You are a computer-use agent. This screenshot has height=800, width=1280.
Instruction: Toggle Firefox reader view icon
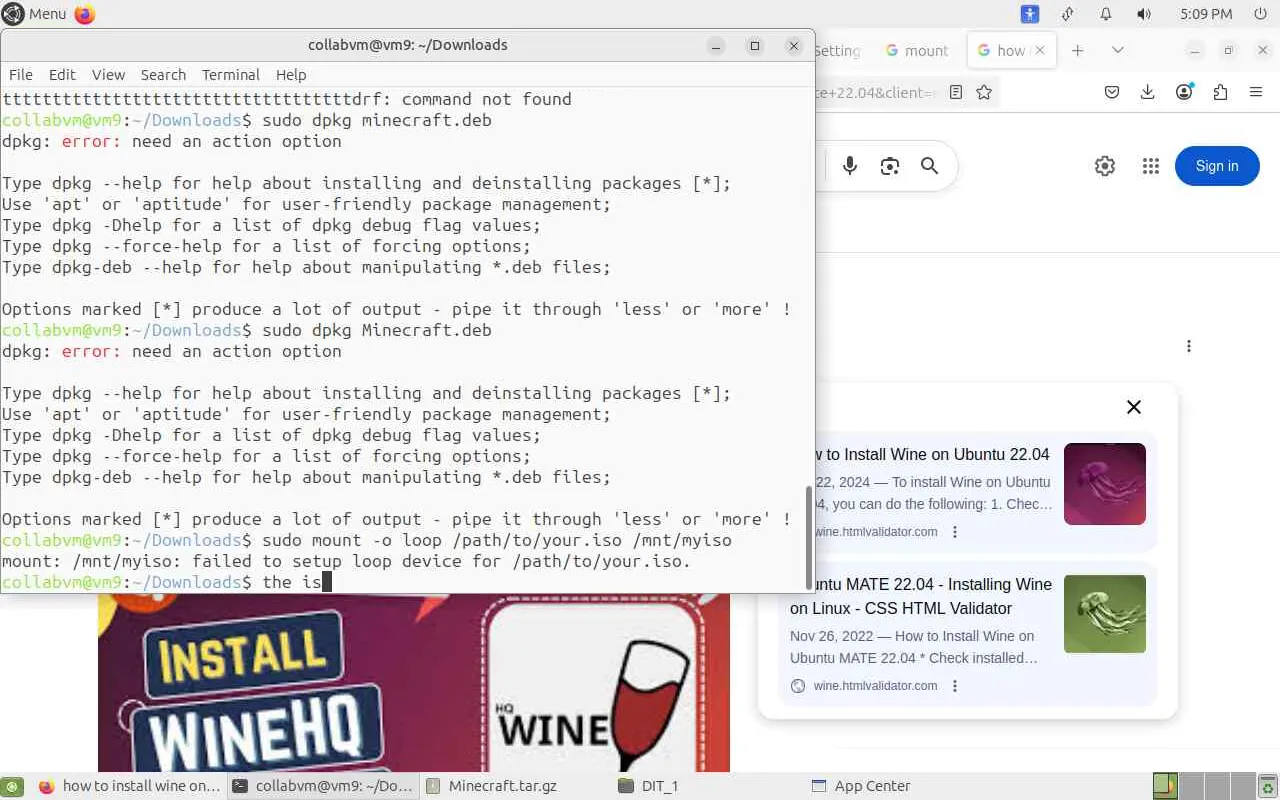coord(956,92)
